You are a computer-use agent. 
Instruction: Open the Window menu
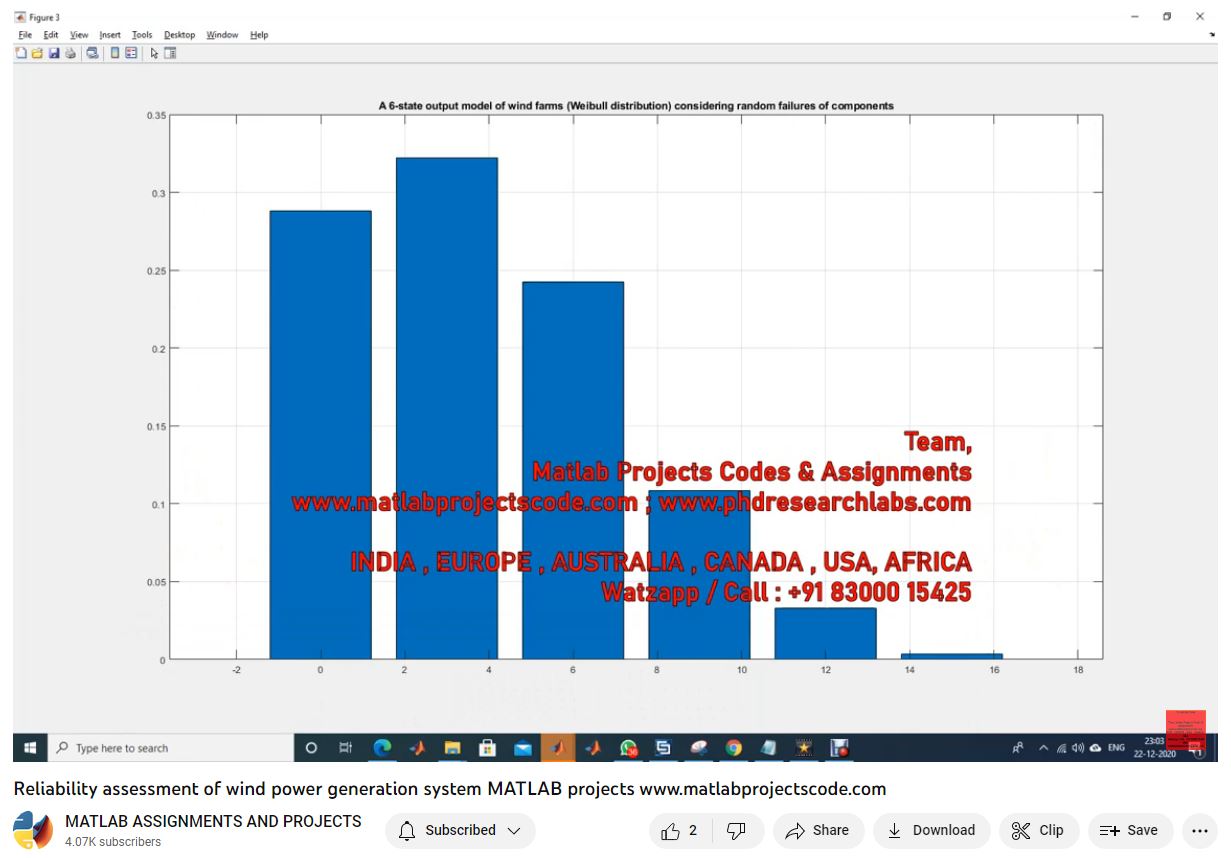[222, 35]
